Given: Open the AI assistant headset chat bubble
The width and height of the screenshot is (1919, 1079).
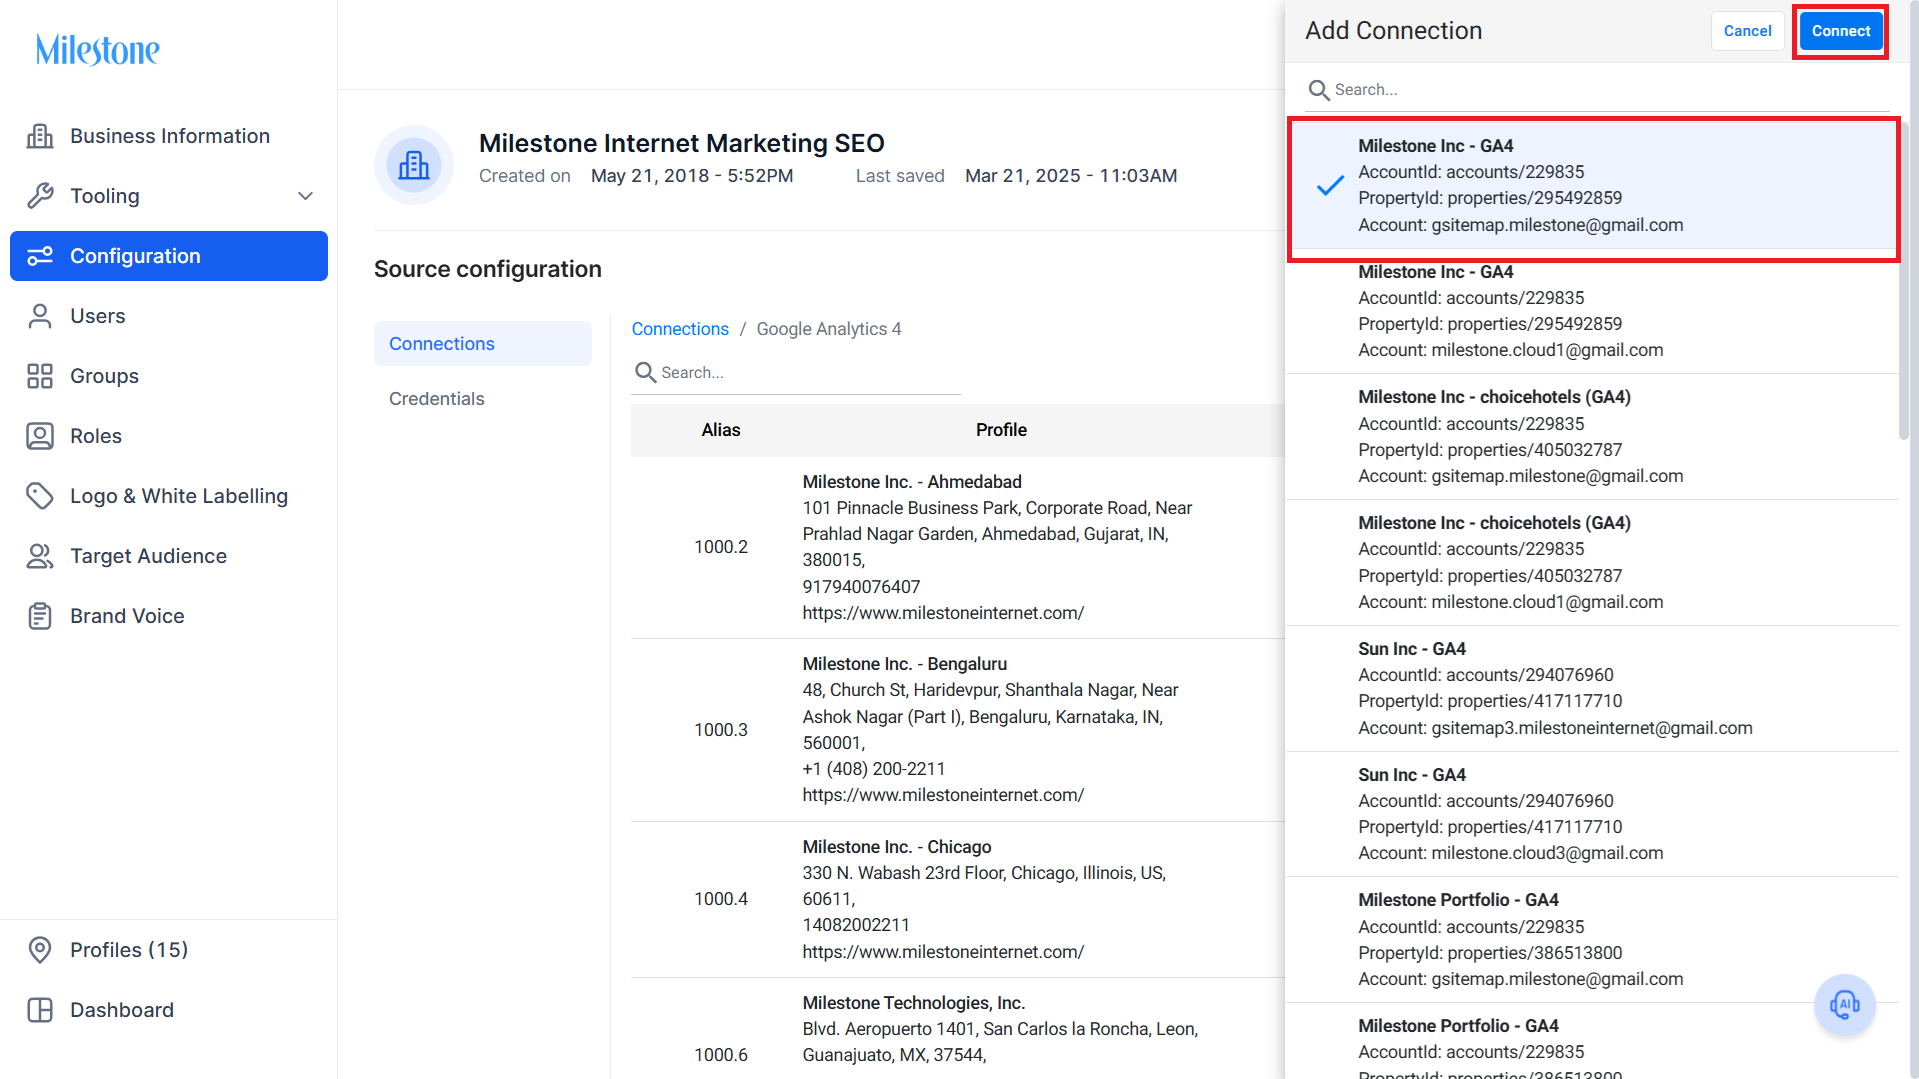Looking at the screenshot, I should (1844, 1004).
